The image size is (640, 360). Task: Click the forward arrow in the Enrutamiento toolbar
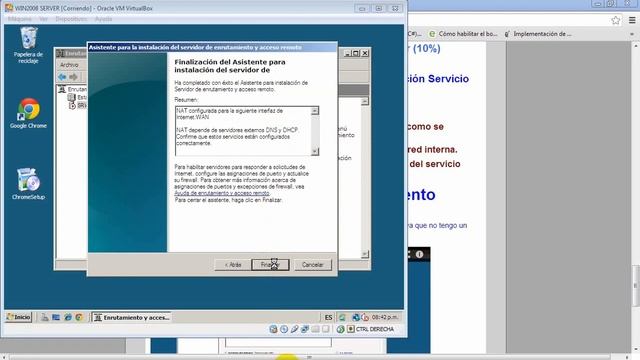click(x=73, y=77)
